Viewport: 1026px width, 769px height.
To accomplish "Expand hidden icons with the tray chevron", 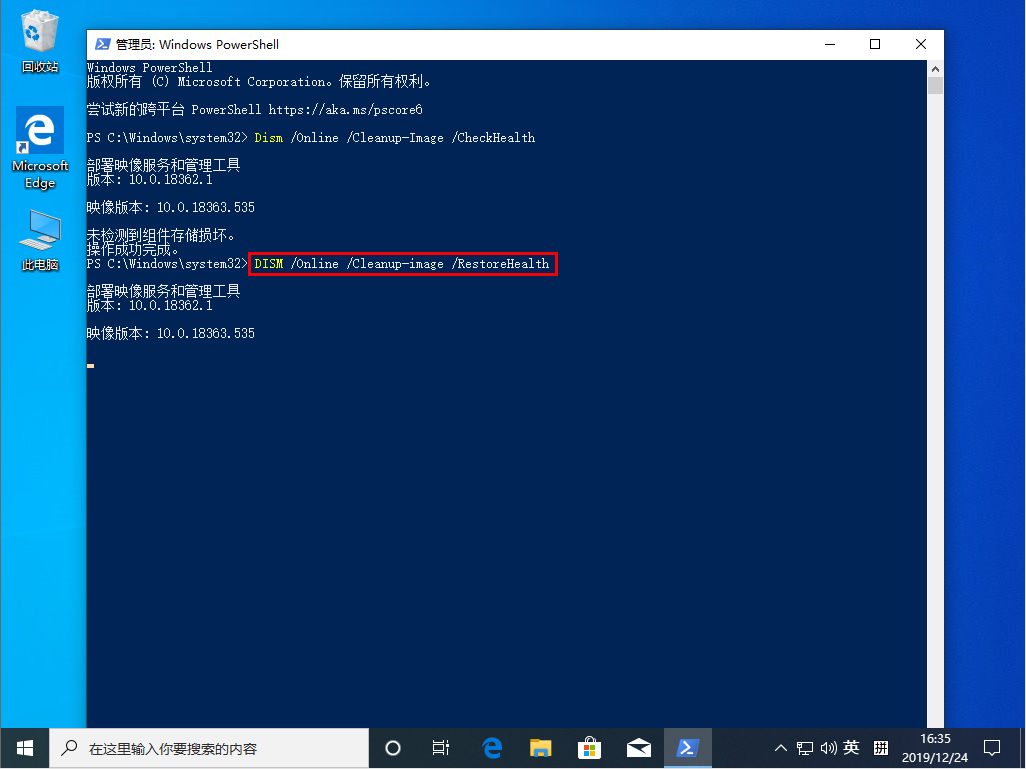I will tap(779, 748).
